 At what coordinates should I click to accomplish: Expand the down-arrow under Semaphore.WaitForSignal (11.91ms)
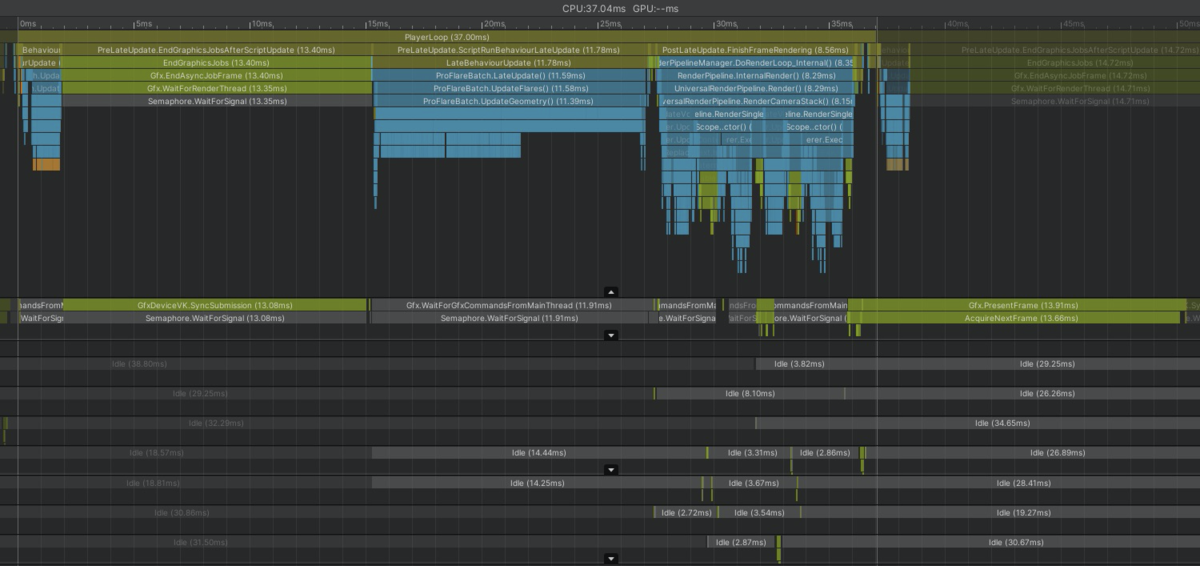tap(612, 336)
